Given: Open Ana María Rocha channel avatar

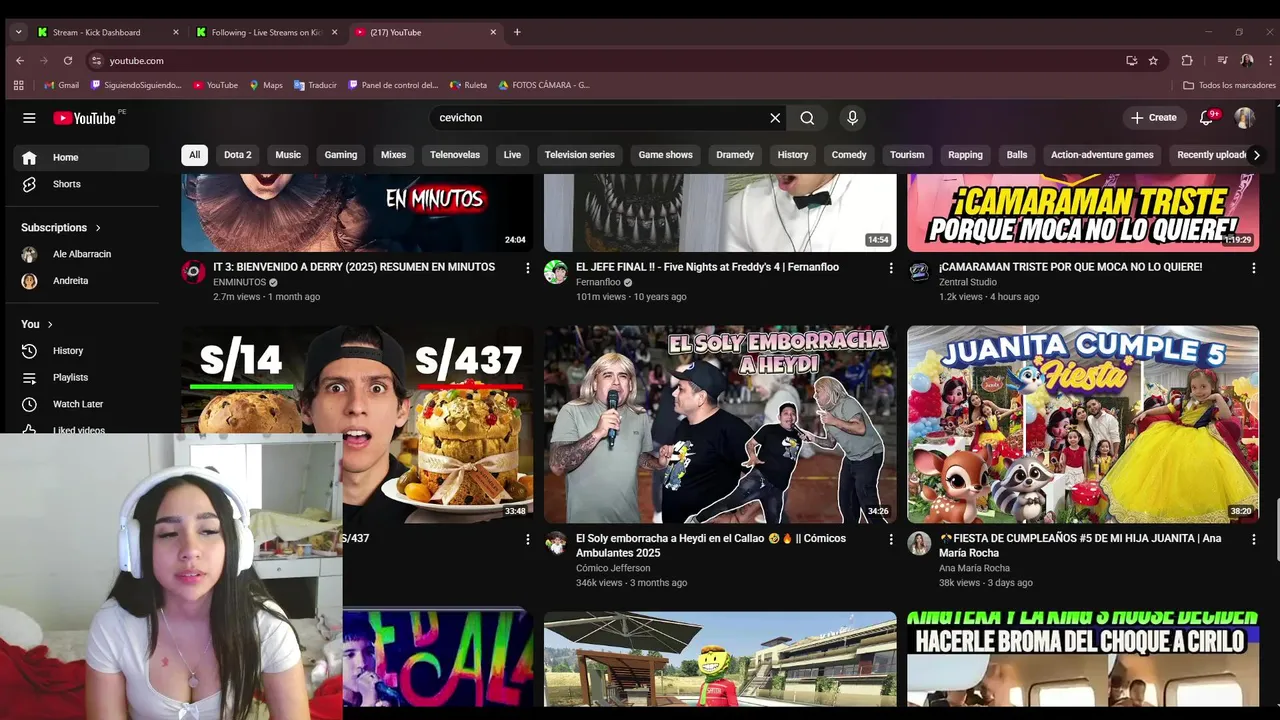Looking at the screenshot, I should tap(919, 543).
